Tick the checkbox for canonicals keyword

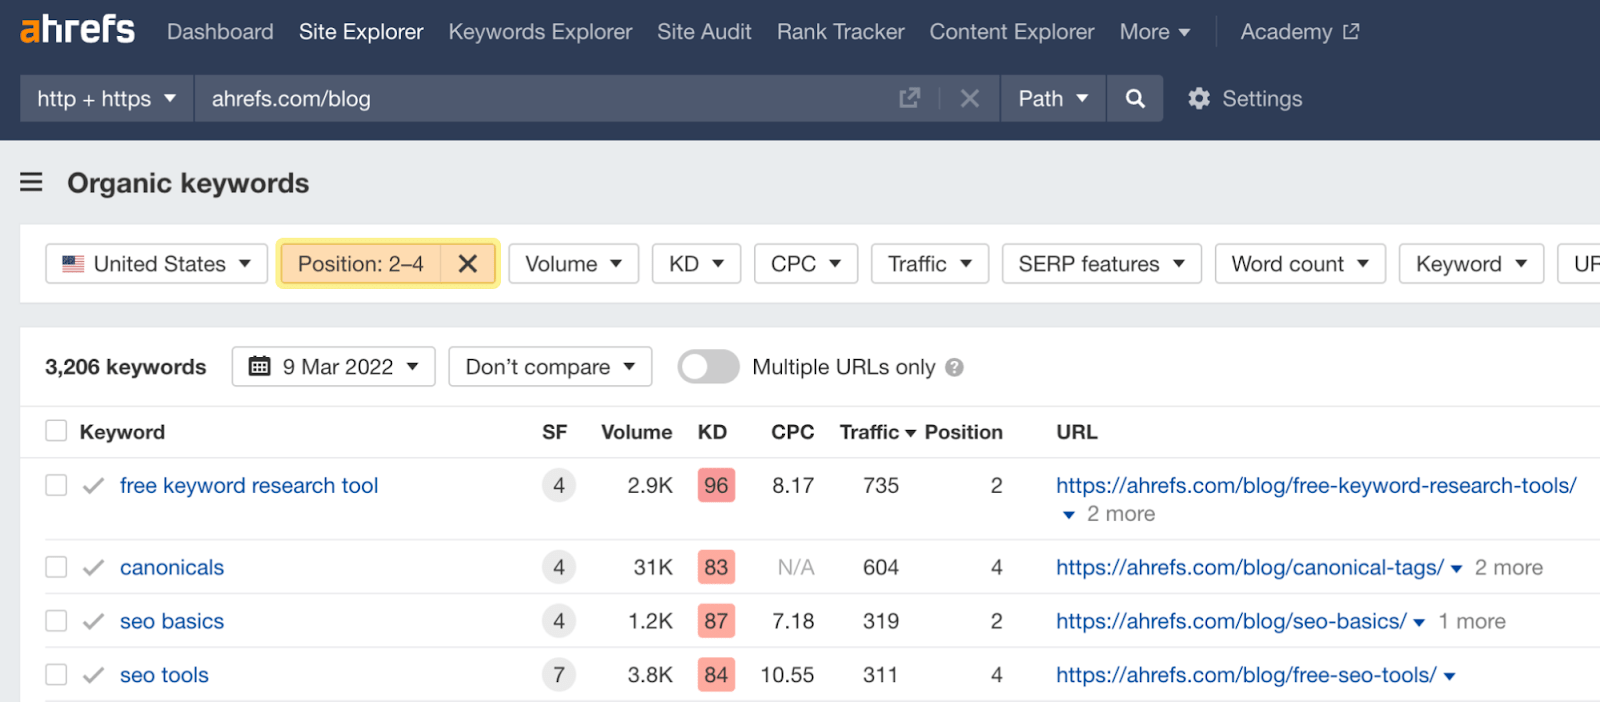click(56, 567)
